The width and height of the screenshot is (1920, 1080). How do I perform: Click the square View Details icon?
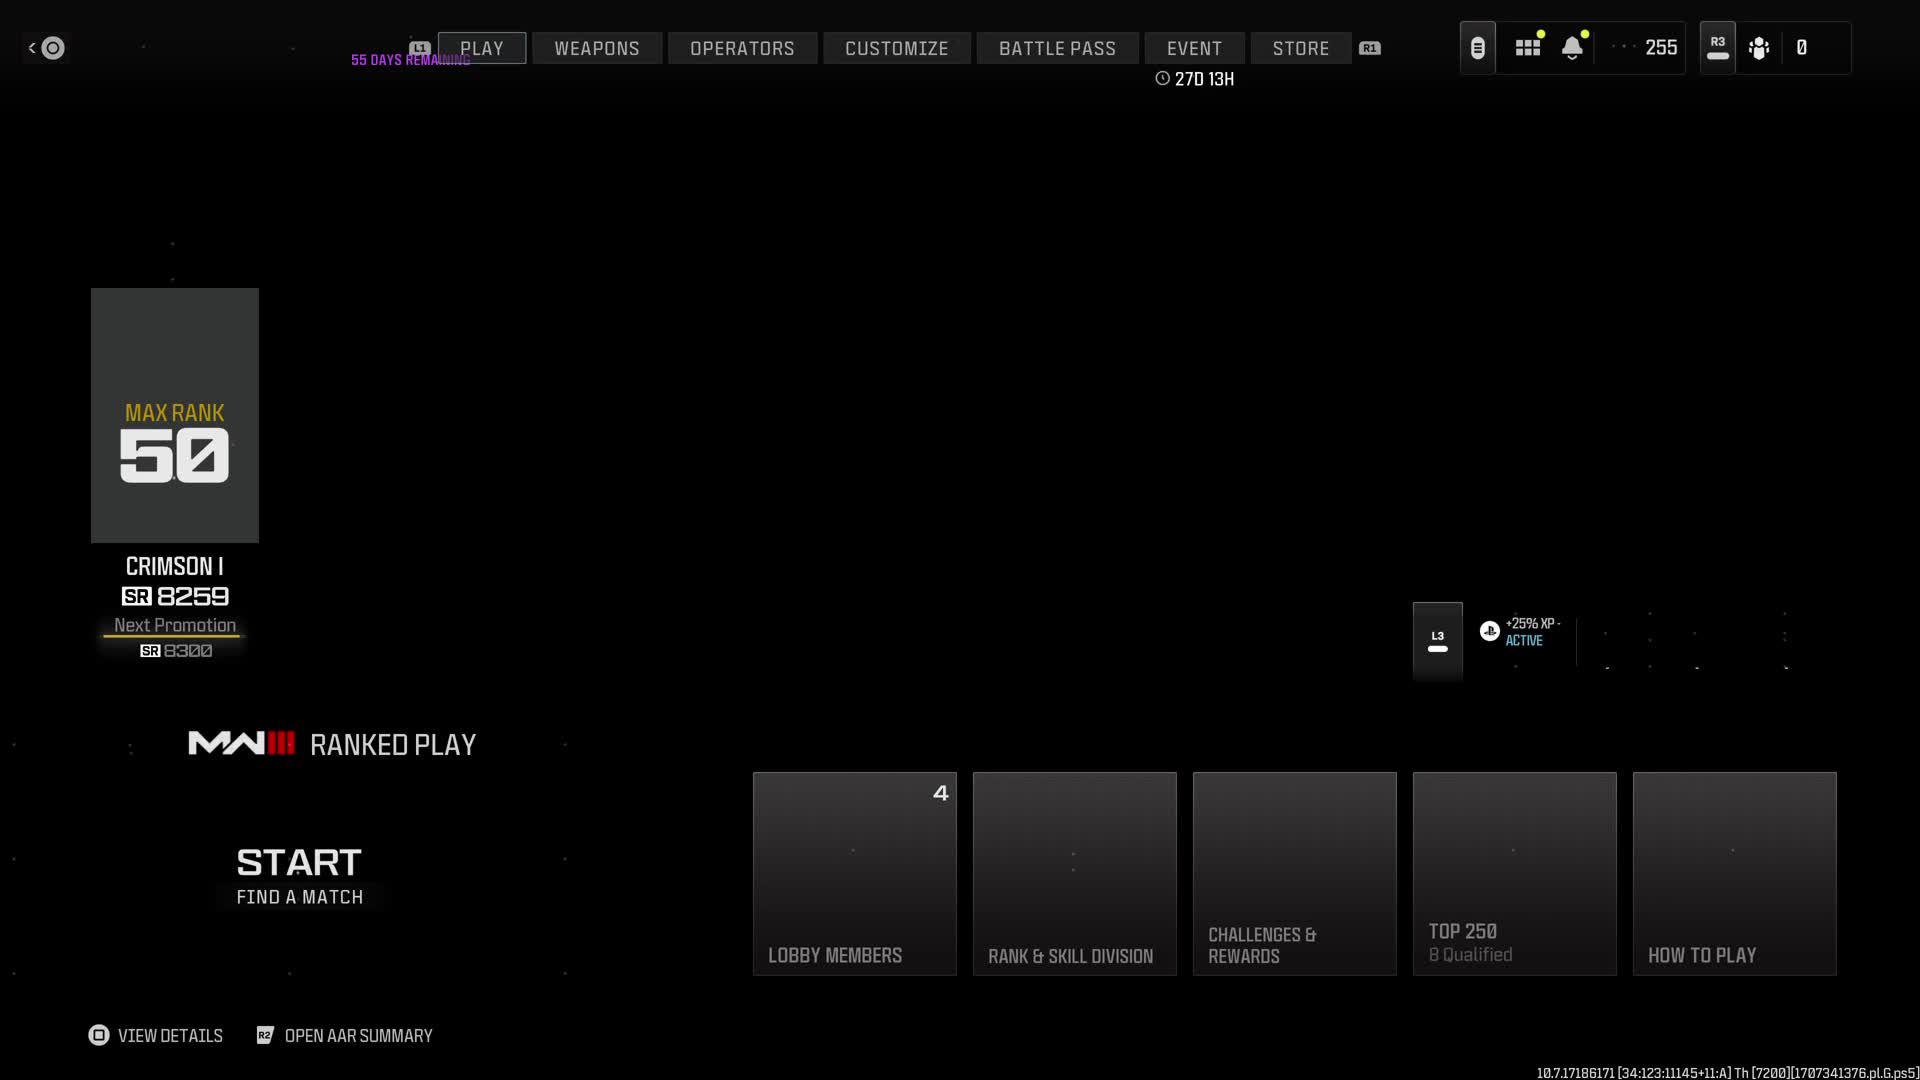click(99, 1035)
